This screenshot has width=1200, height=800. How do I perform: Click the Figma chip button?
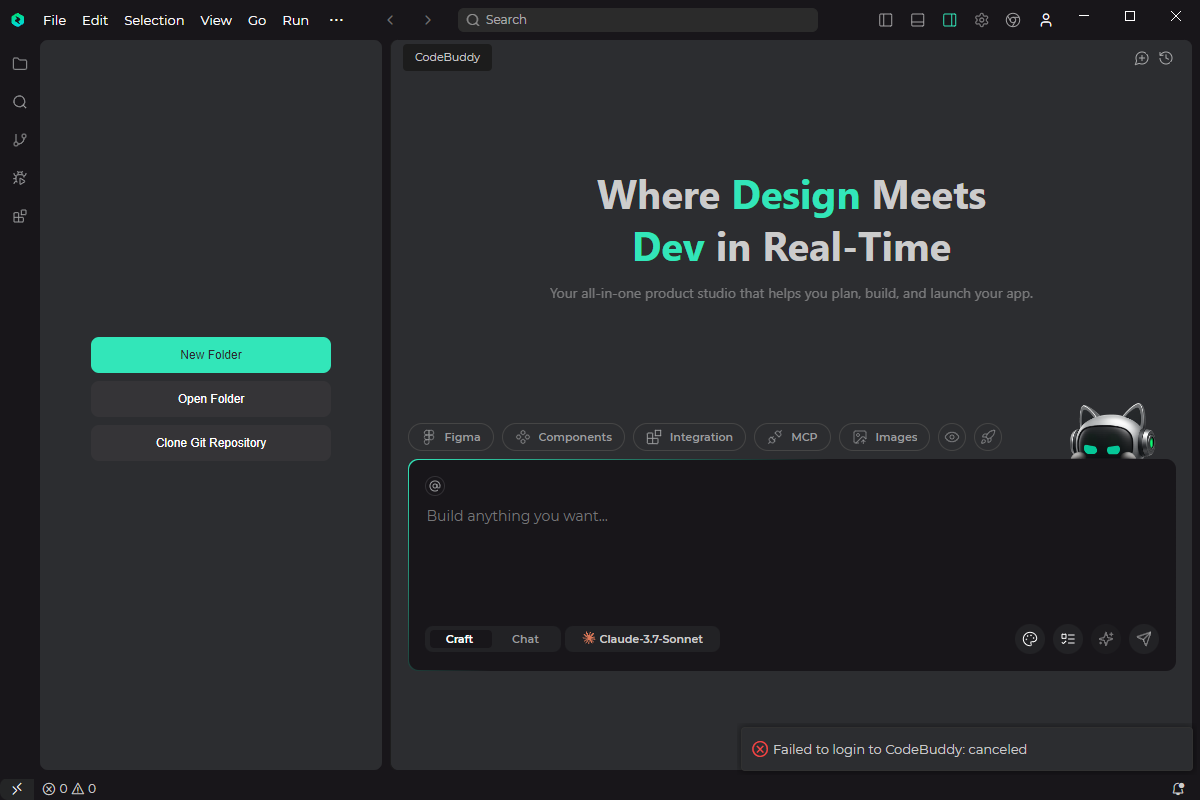(x=451, y=437)
